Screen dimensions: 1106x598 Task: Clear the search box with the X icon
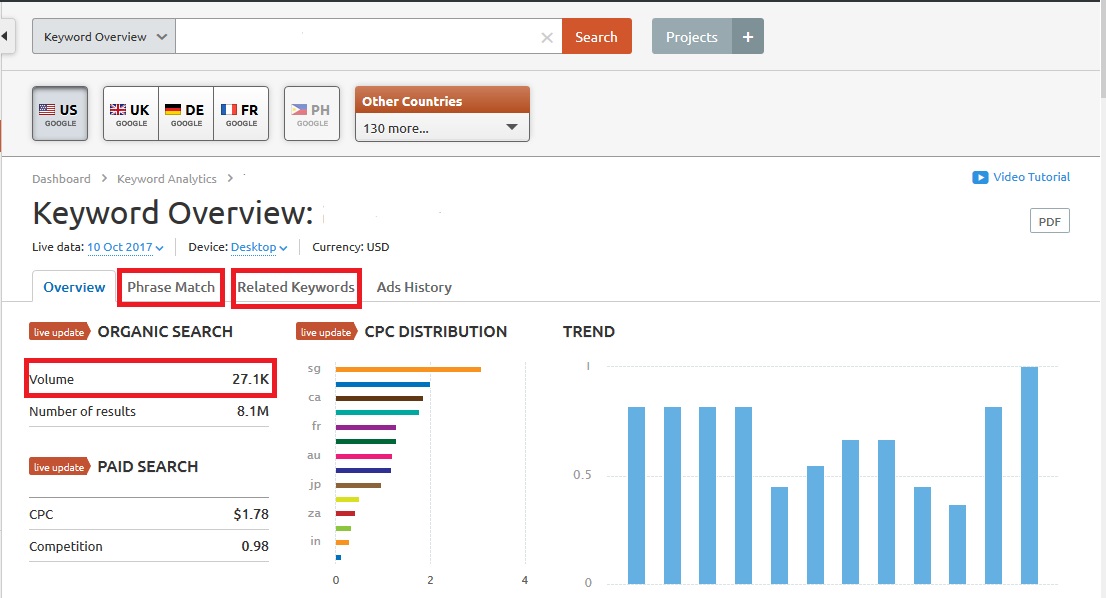(546, 38)
